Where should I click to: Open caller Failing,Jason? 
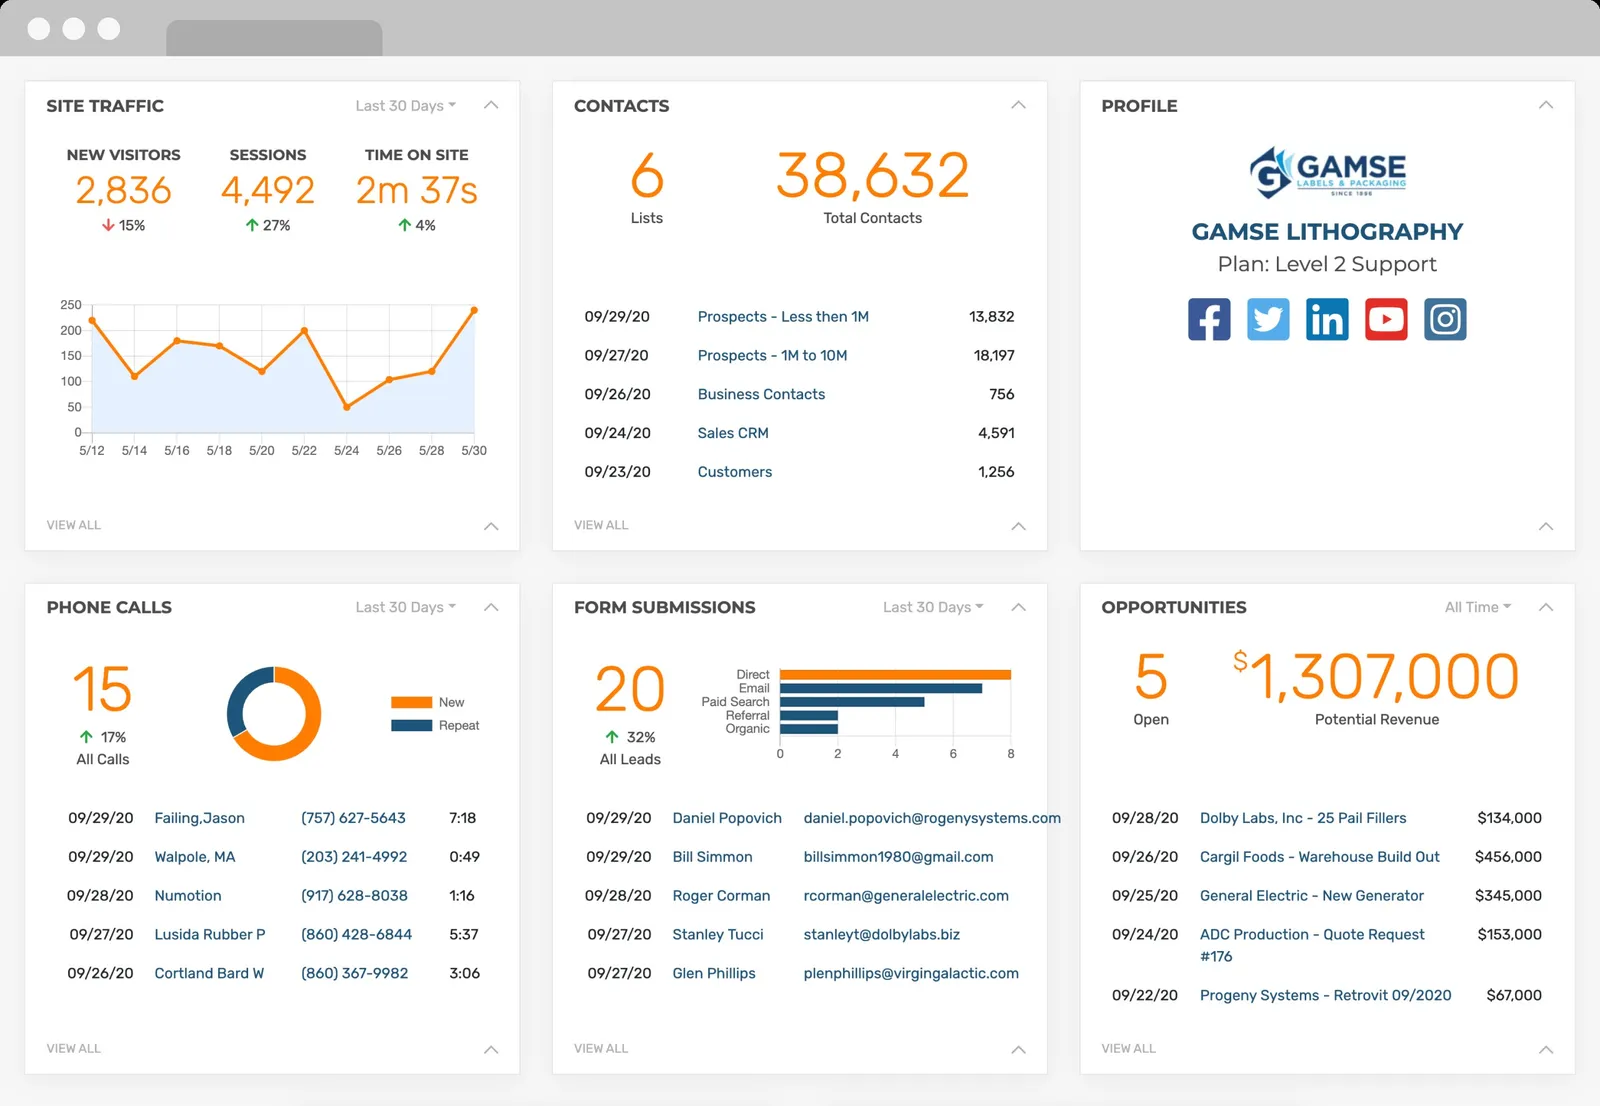tap(199, 818)
